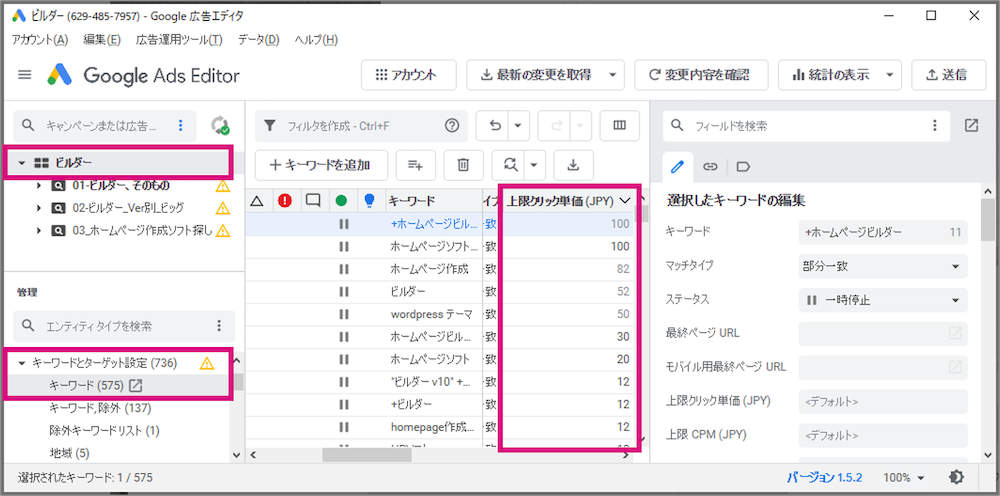
Task: Click warning icon next to キーワードとターゲット設定
Action: click(207, 363)
